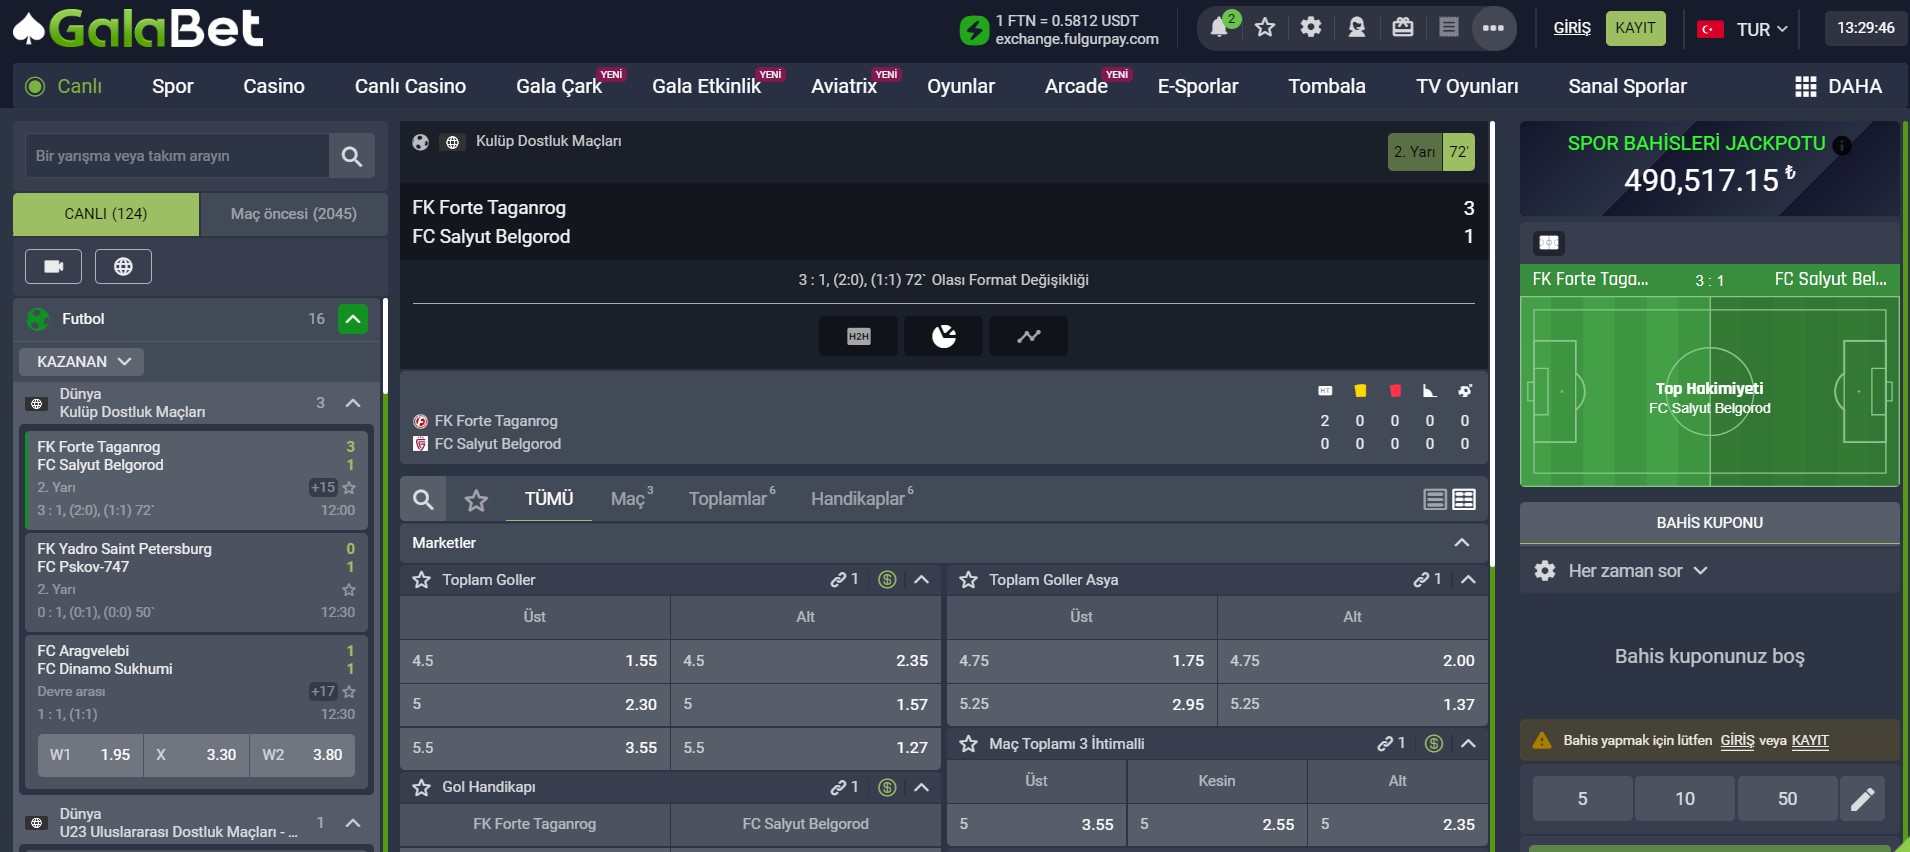Screen dimensions: 1910x852
Task: Switch to two-column market layout
Action: [1464, 499]
